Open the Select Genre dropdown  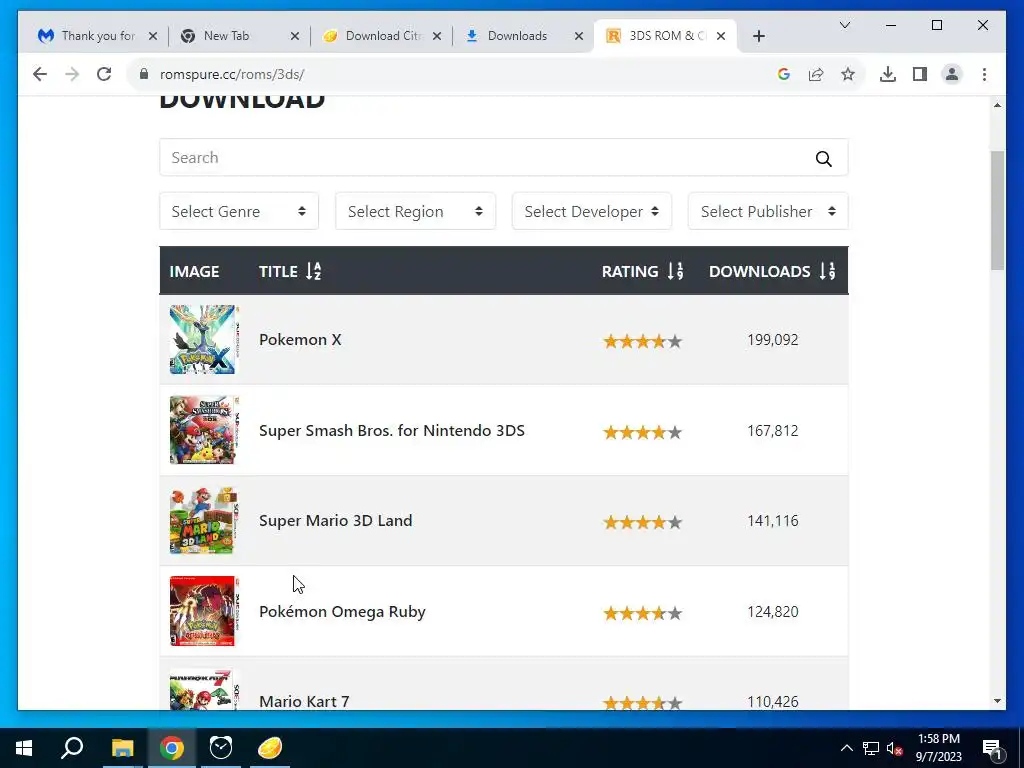pos(239,211)
